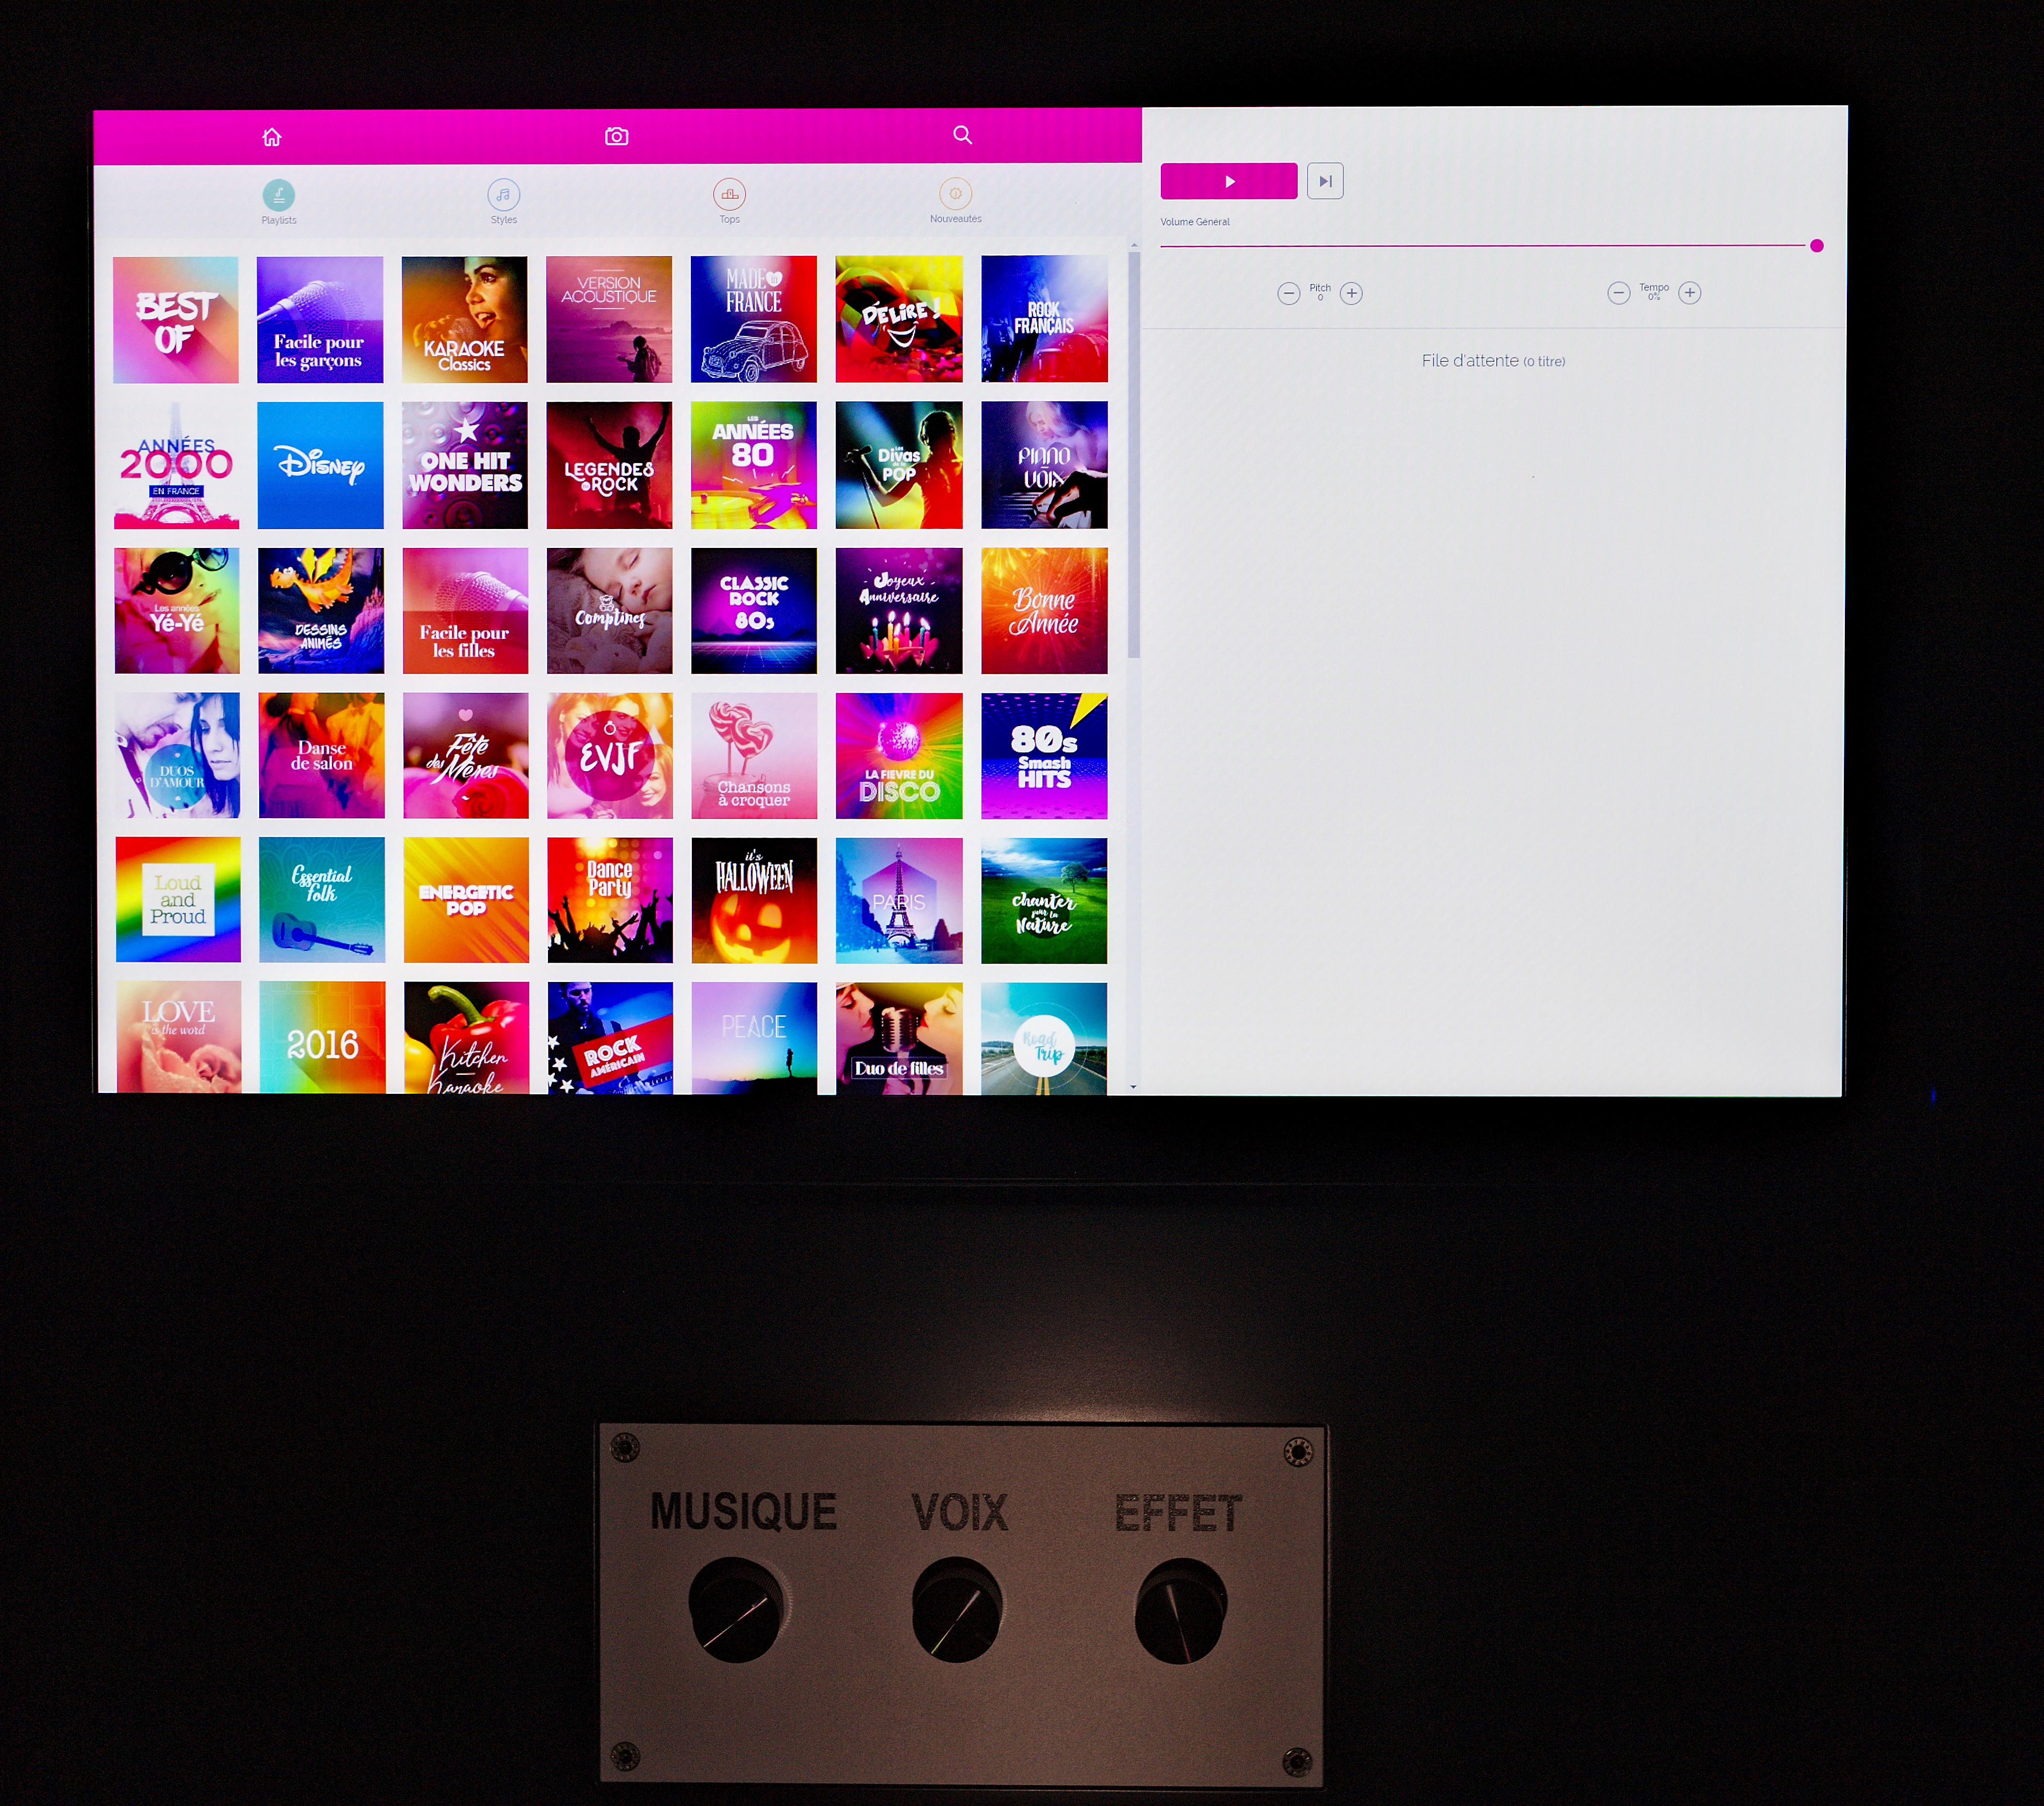
Task: Open the Délire playlist
Action: click(899, 319)
